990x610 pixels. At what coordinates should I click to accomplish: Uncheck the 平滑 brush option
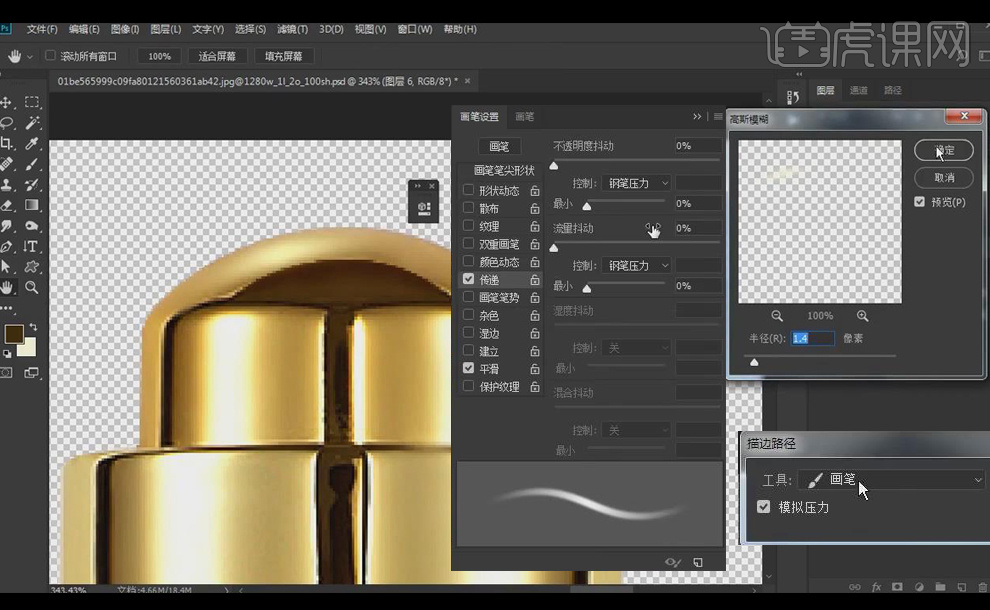click(x=468, y=368)
